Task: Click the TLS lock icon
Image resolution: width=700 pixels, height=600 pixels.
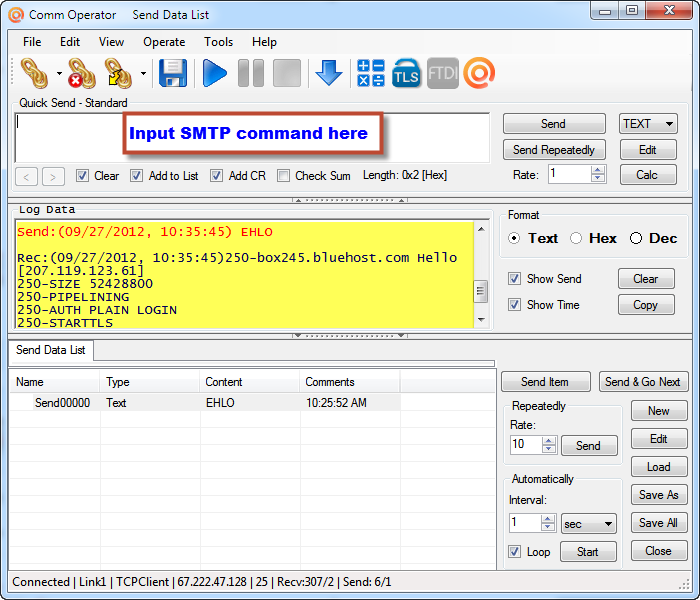Action: pyautogui.click(x=406, y=73)
